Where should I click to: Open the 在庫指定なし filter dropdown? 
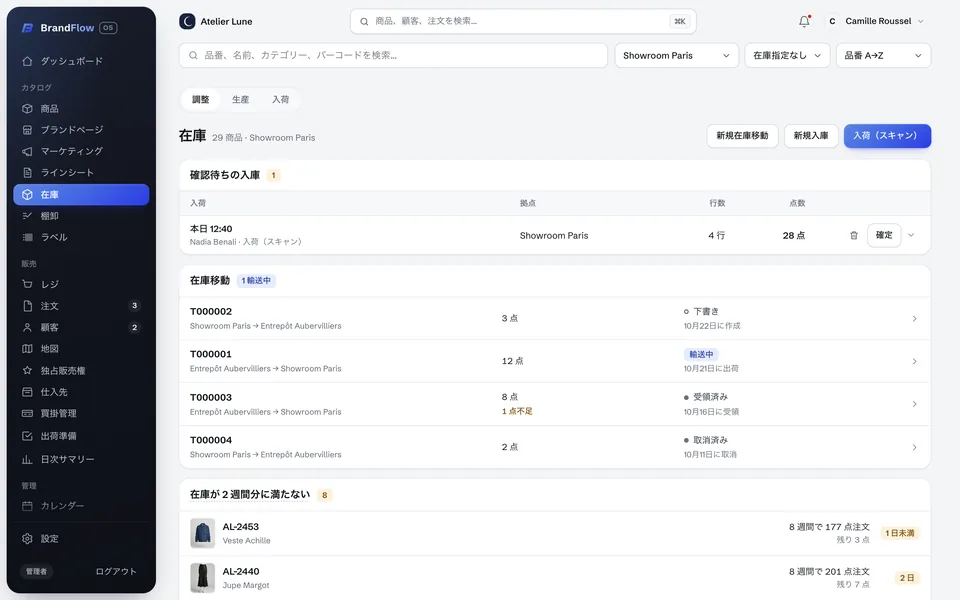(x=787, y=55)
